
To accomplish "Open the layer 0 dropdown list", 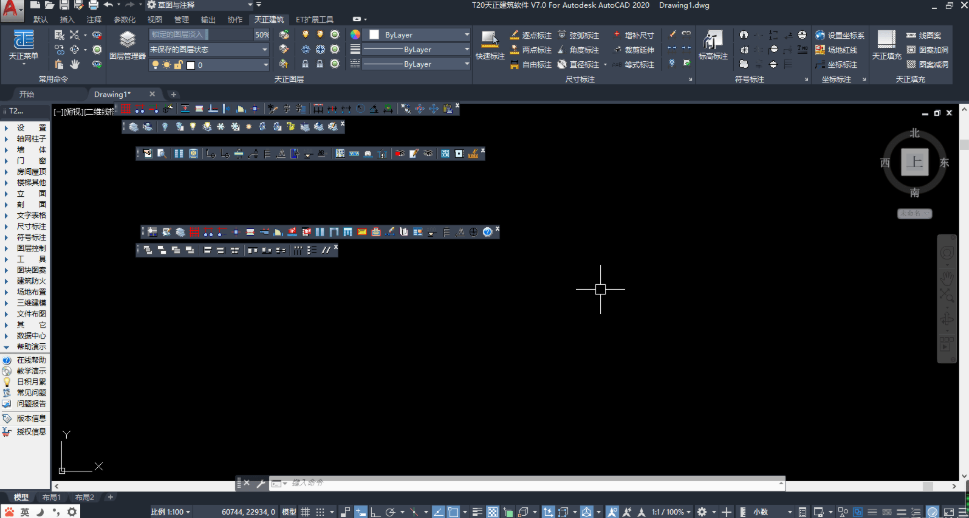I will click(x=209, y=64).
